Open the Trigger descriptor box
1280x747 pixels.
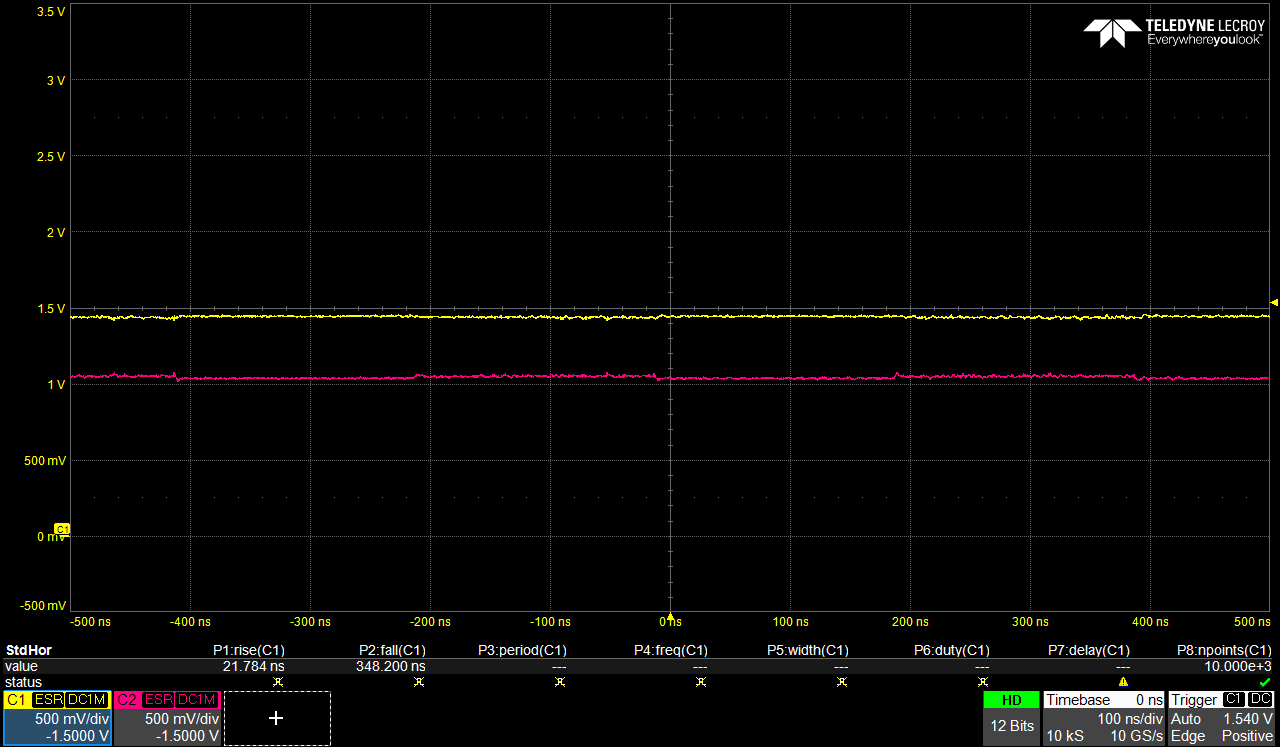[1222, 718]
